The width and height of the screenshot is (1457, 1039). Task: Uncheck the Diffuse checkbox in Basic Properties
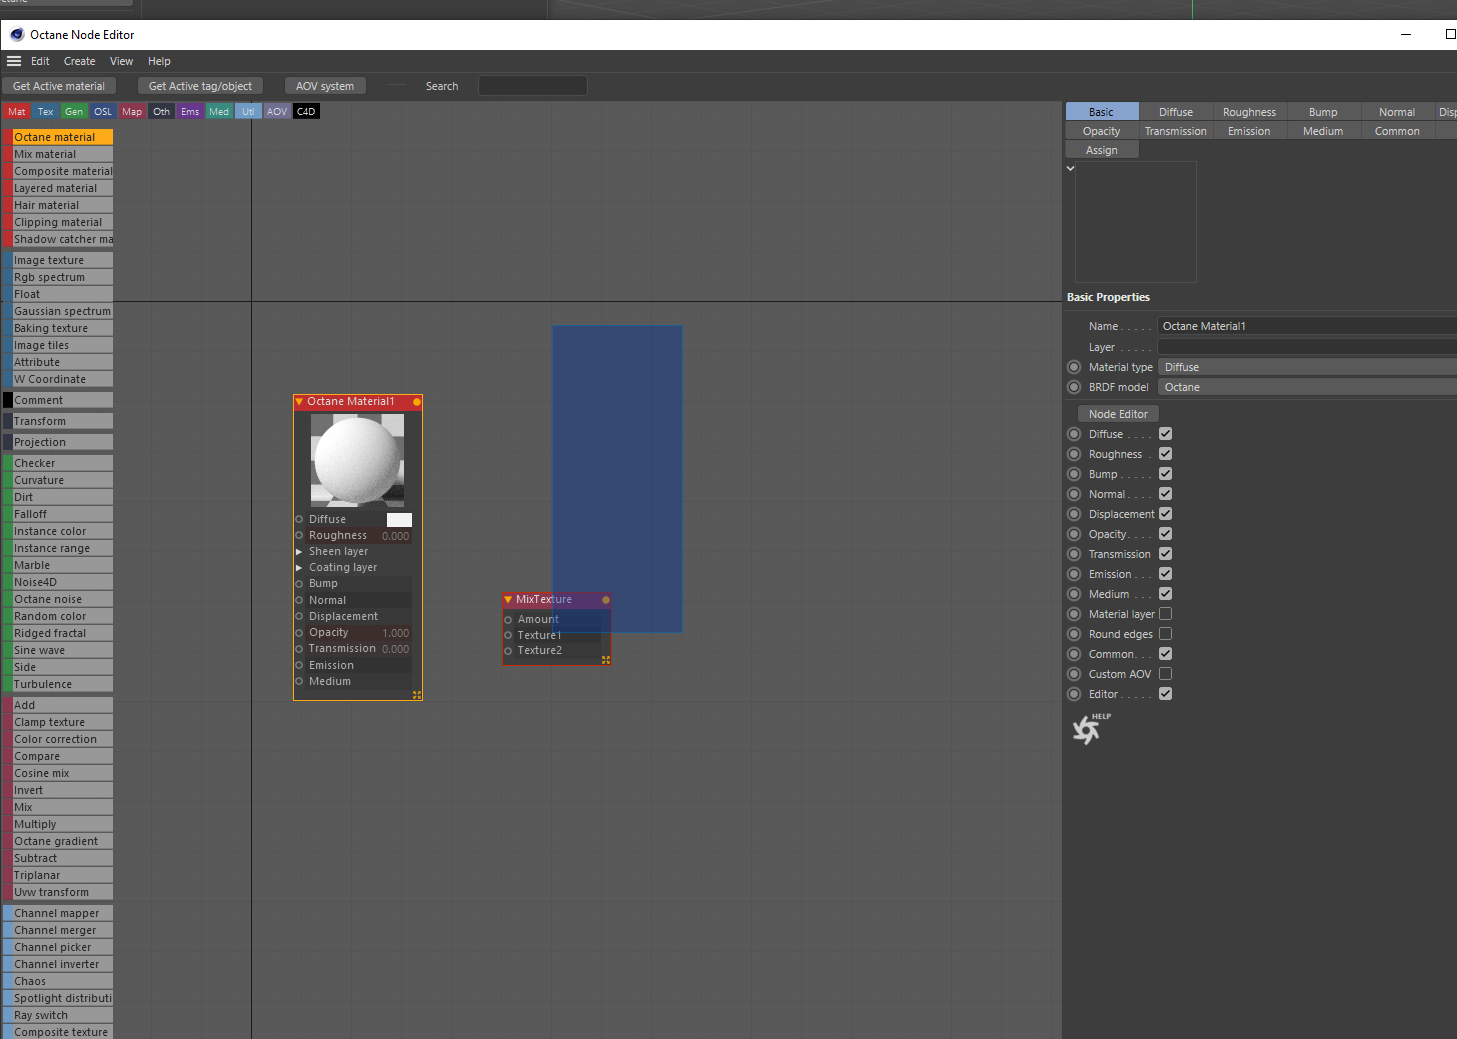coord(1165,434)
